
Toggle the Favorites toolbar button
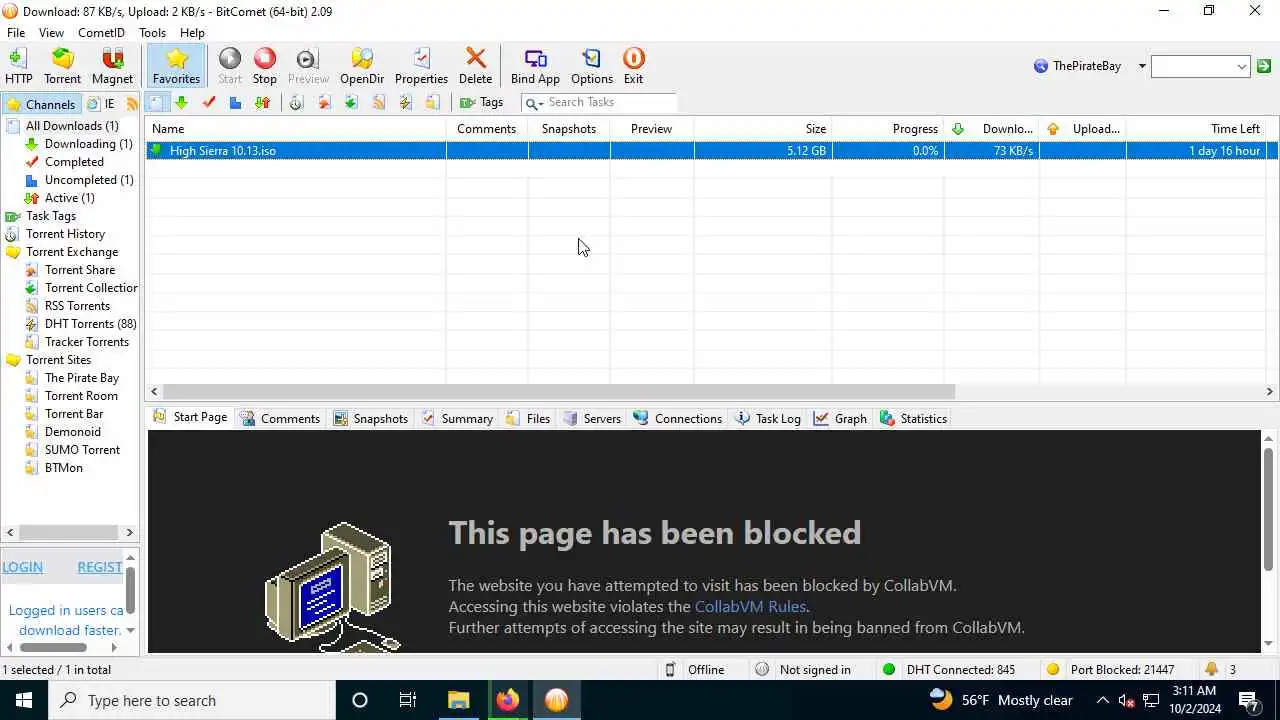[x=176, y=66]
